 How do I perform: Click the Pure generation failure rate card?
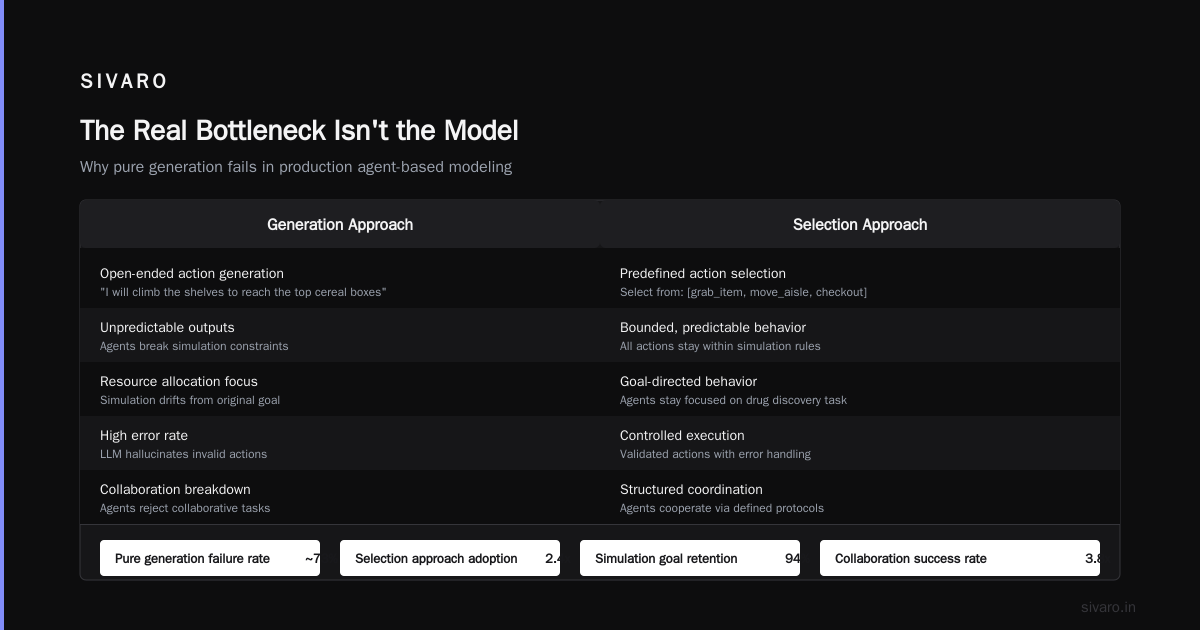210,558
